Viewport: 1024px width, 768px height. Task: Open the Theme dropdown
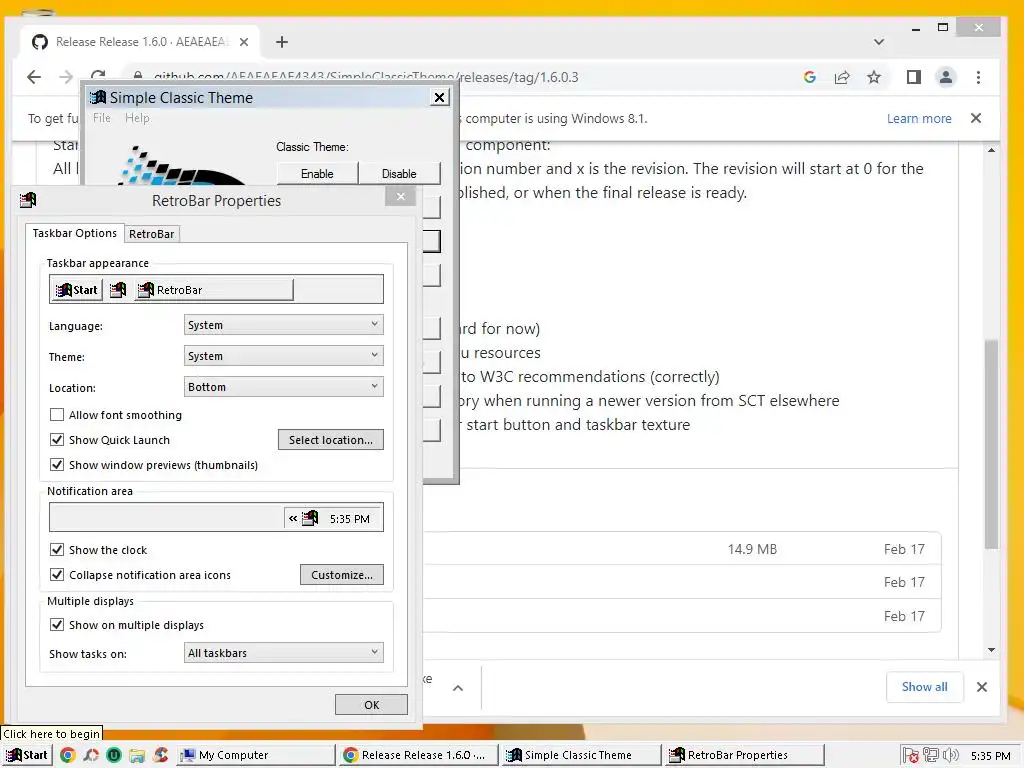pyautogui.click(x=283, y=356)
